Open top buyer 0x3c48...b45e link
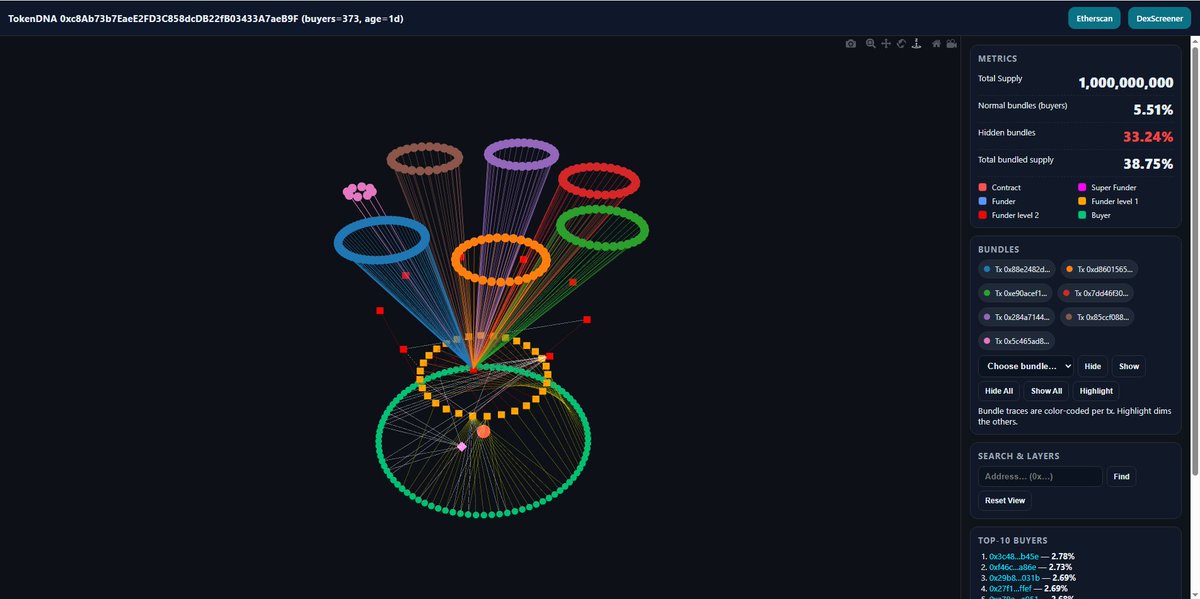The image size is (1200, 599). point(1015,556)
